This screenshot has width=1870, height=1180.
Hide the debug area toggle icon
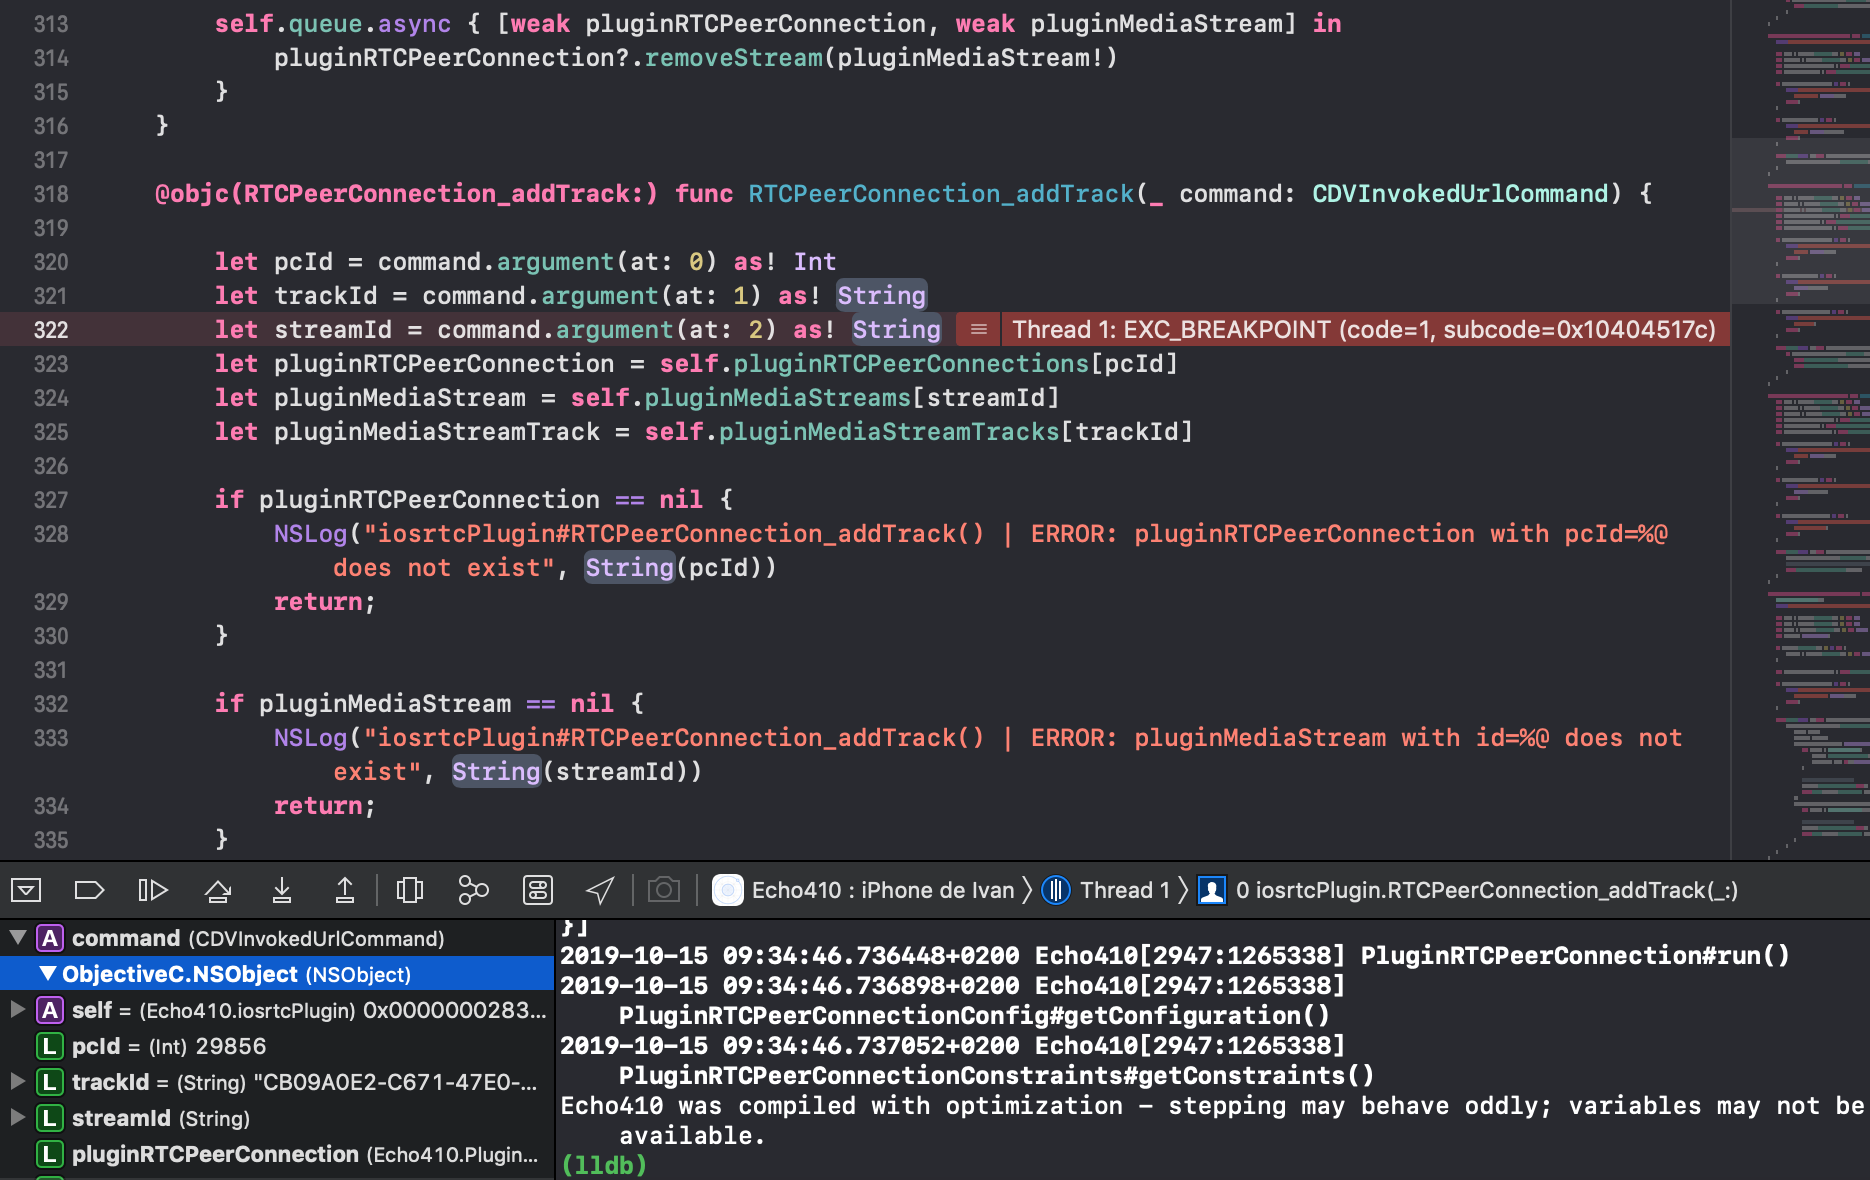[26, 889]
